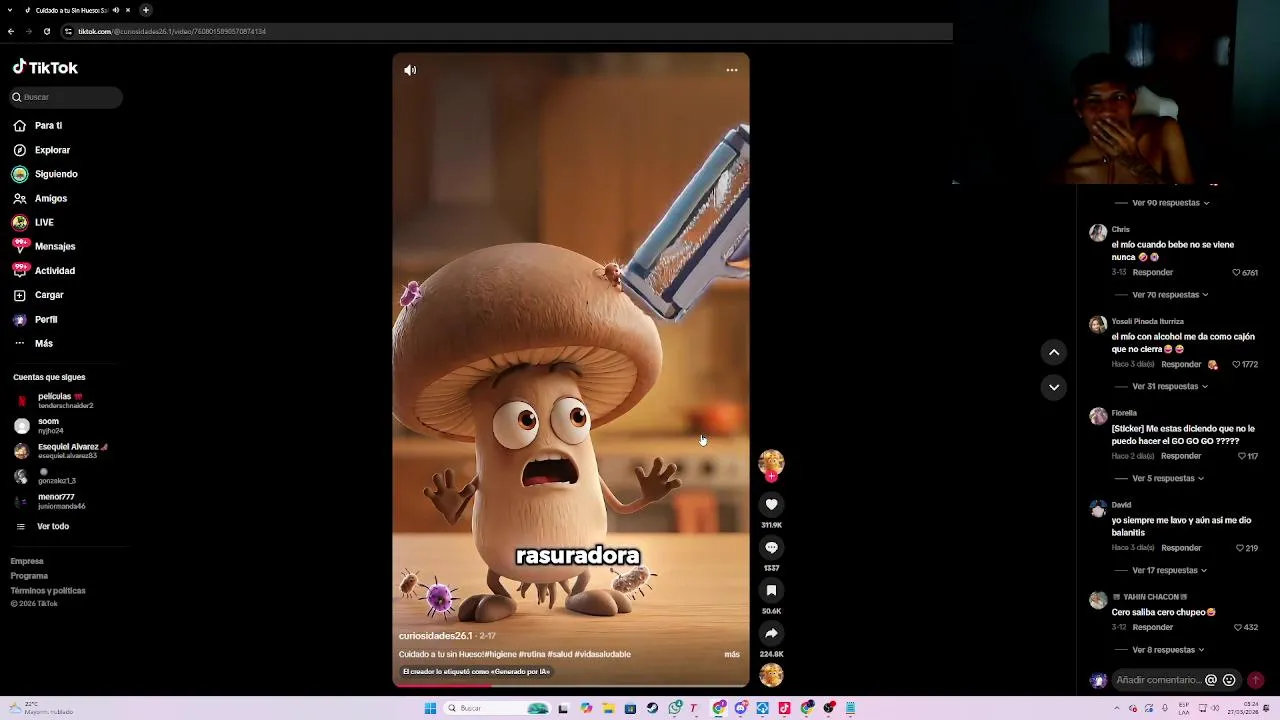Share the video with the arrow icon
The height and width of the screenshot is (720, 1280).
[771, 633]
